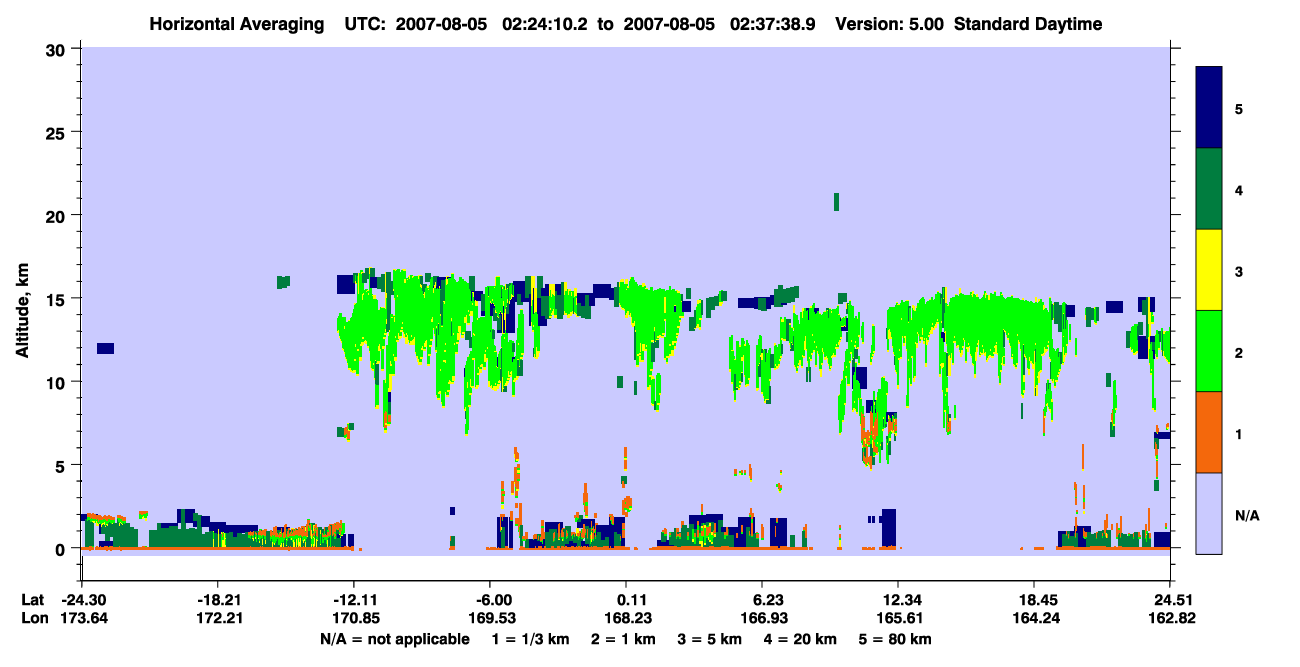Click 'Standard Daytime' in the title
The width and height of the screenshot is (1300, 667).
[x=1028, y=24]
